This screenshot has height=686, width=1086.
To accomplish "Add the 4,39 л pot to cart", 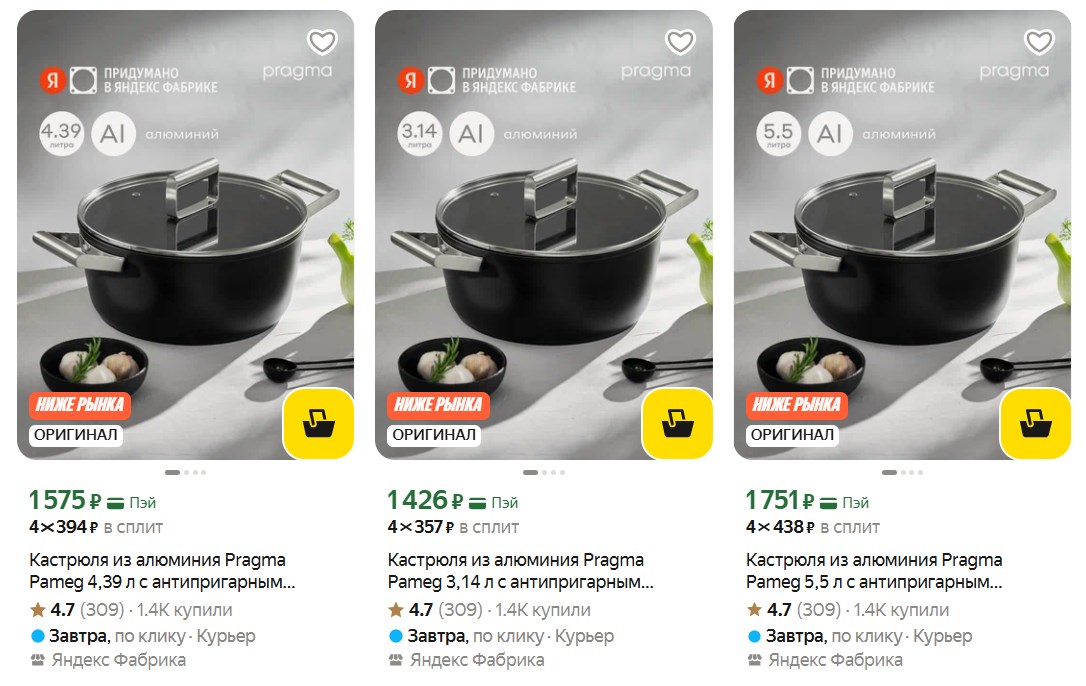I will coord(319,423).
